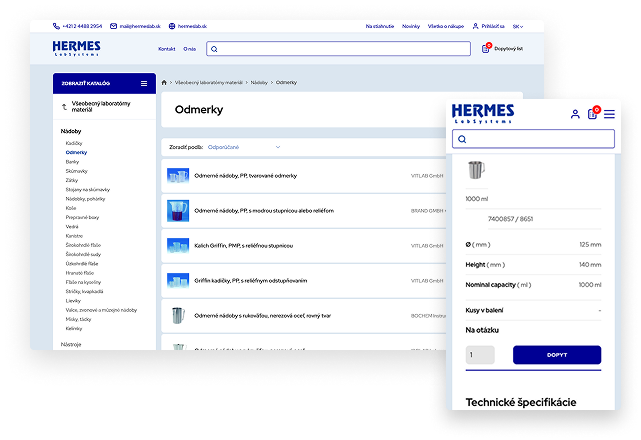
Task: Open thumbnail of Griffin kadičky, PP
Action: pyautogui.click(x=178, y=281)
